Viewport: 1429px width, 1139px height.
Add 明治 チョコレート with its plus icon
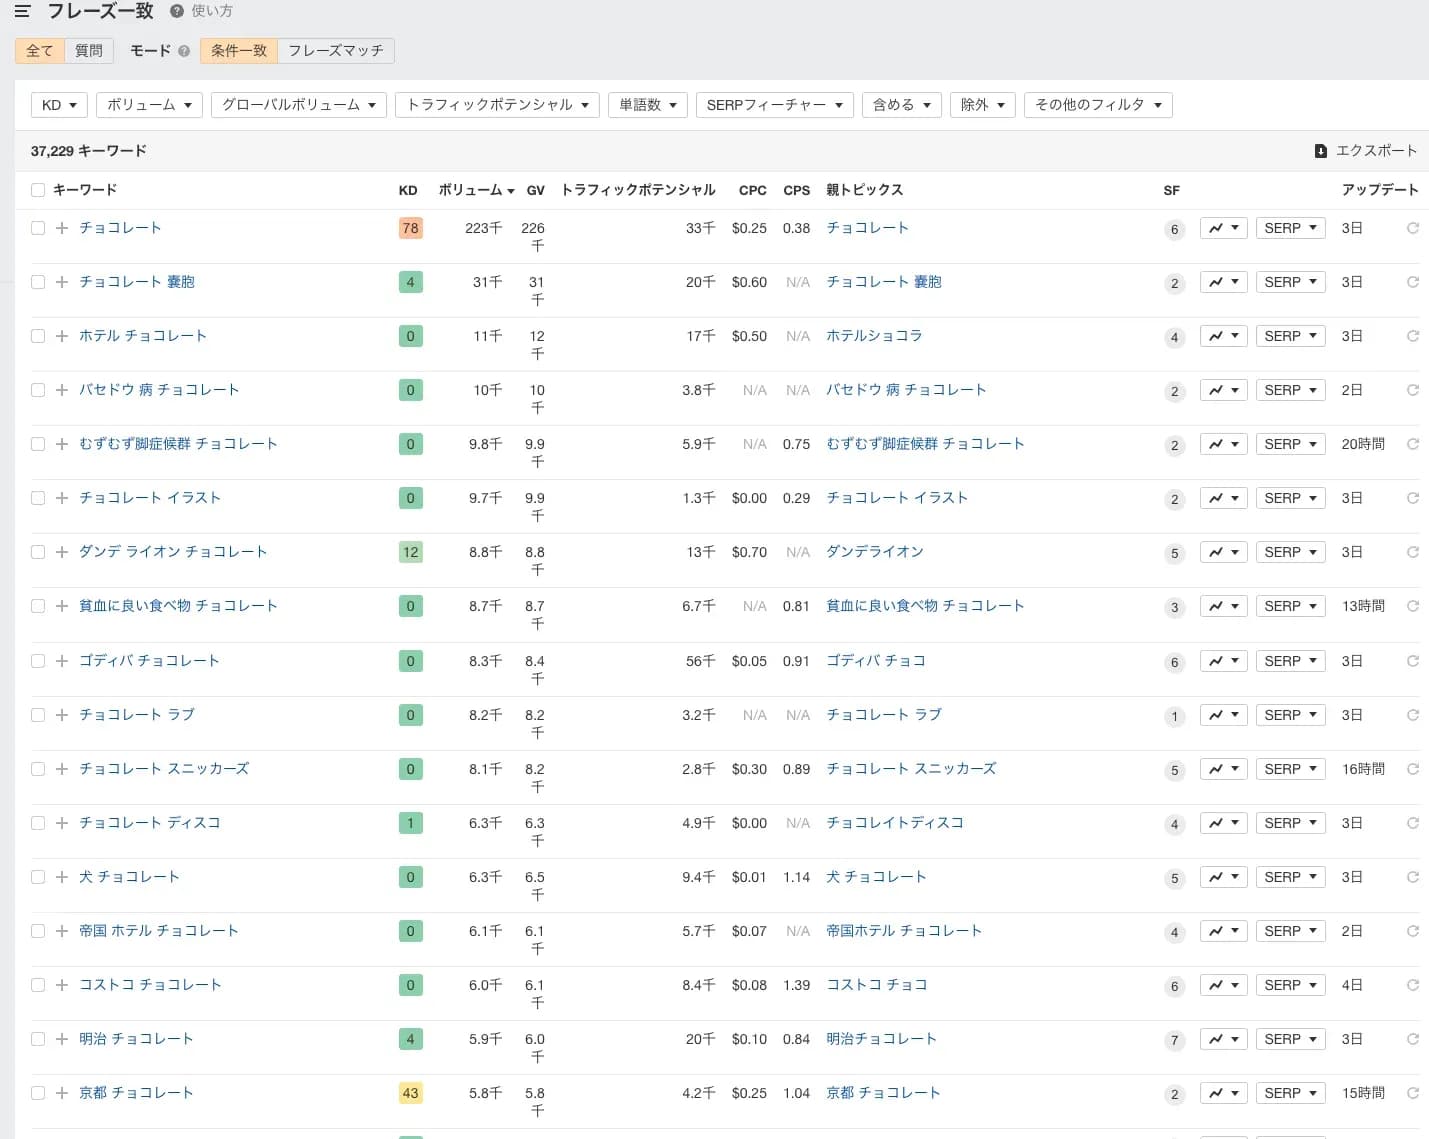pyautogui.click(x=62, y=1039)
